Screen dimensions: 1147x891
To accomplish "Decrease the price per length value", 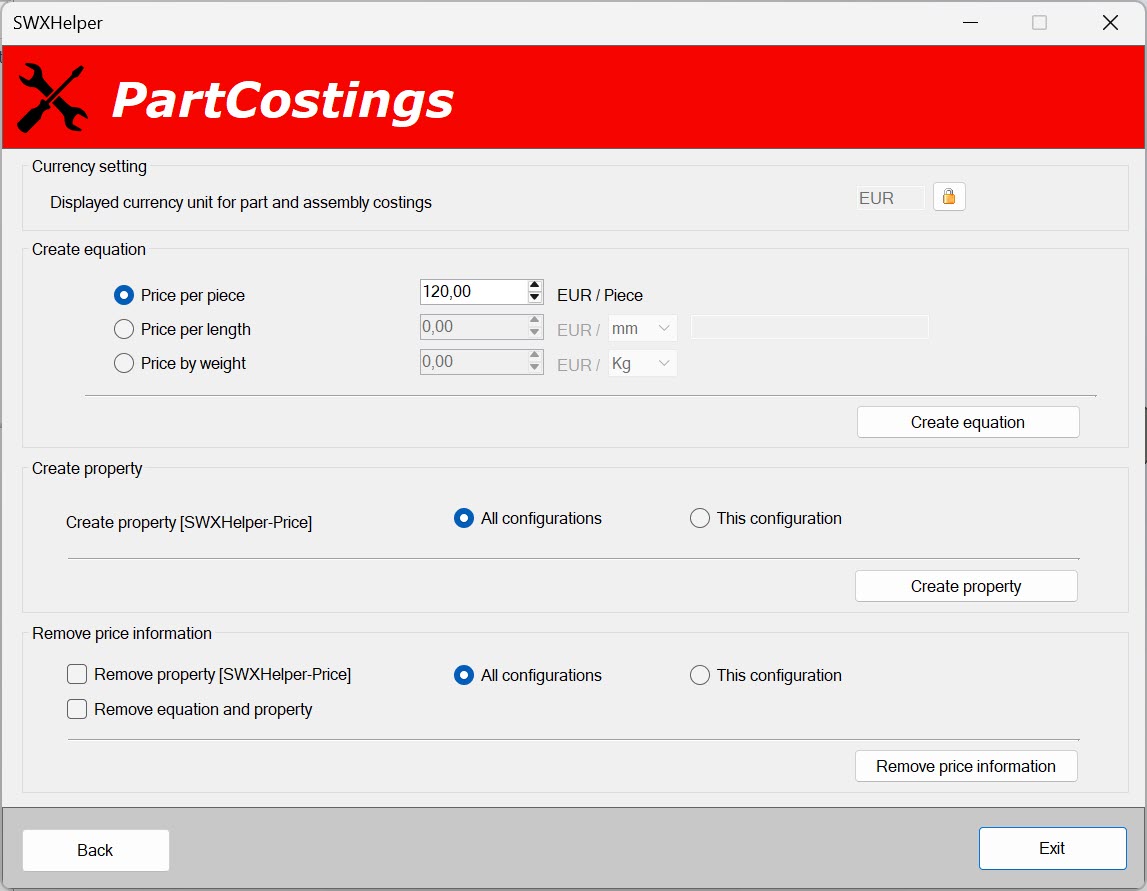I will [x=535, y=332].
